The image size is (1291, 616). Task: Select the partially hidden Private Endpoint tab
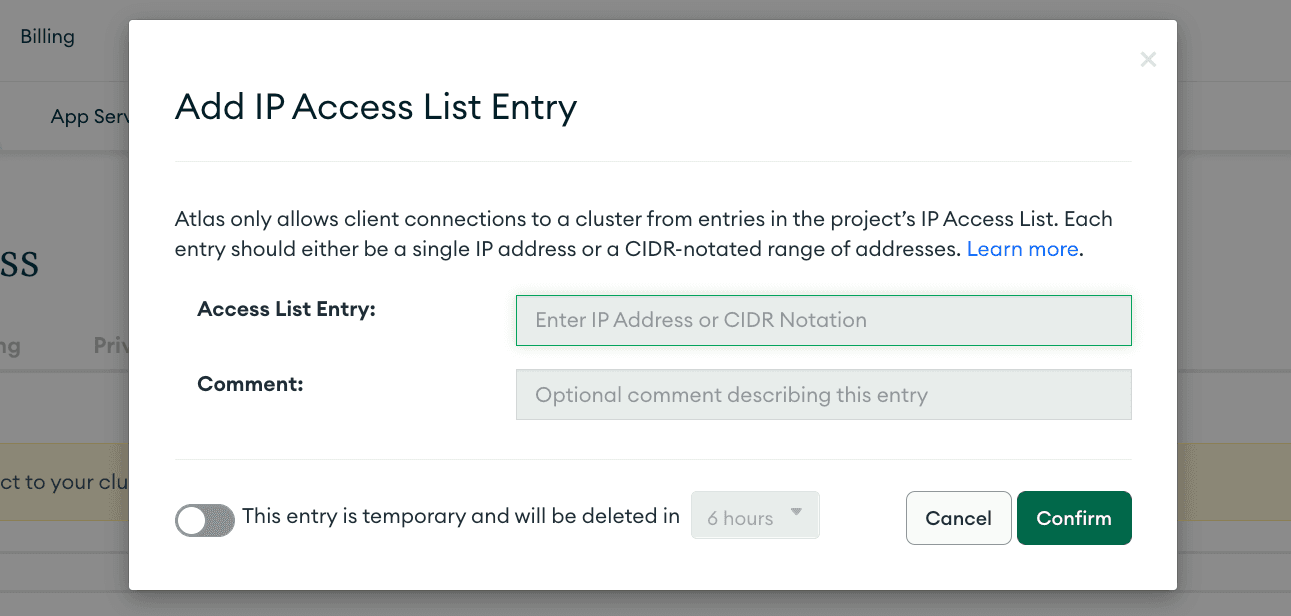111,346
